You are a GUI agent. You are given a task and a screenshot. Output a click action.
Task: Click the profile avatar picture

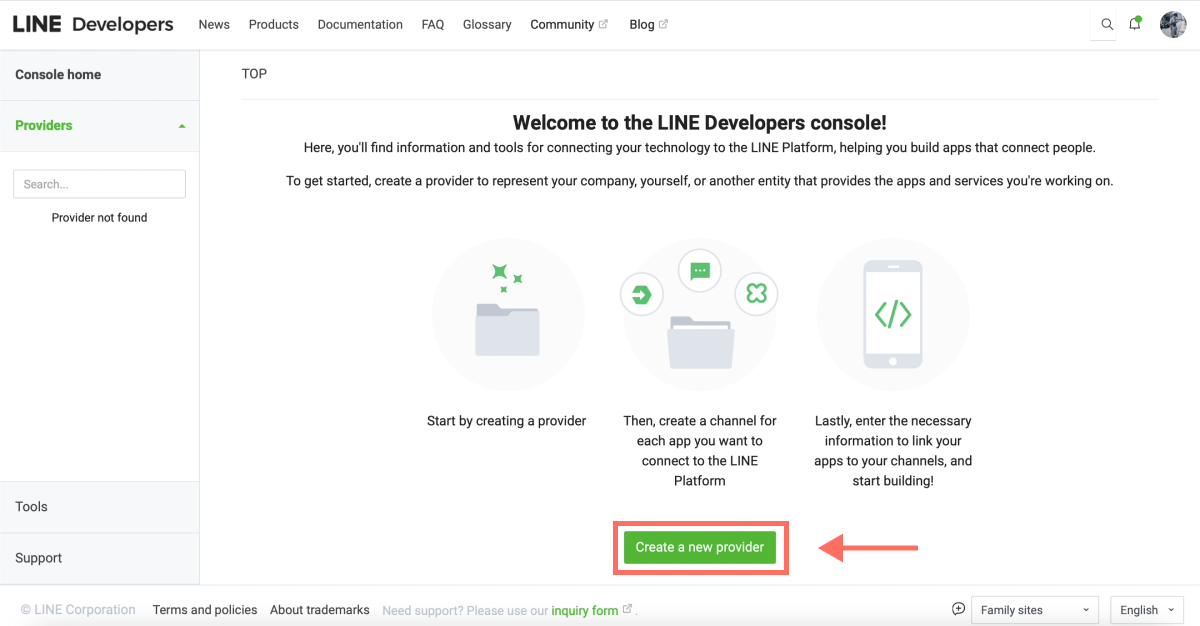click(1172, 24)
